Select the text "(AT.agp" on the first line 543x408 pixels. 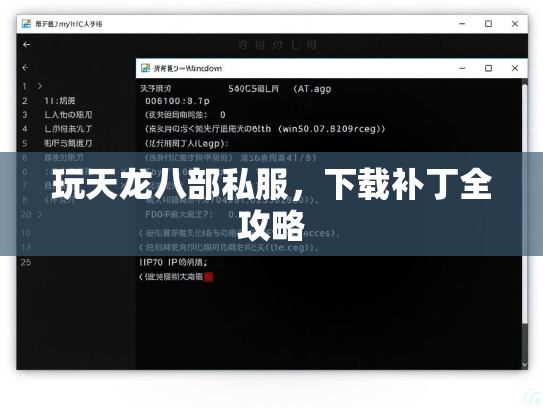click(312, 89)
